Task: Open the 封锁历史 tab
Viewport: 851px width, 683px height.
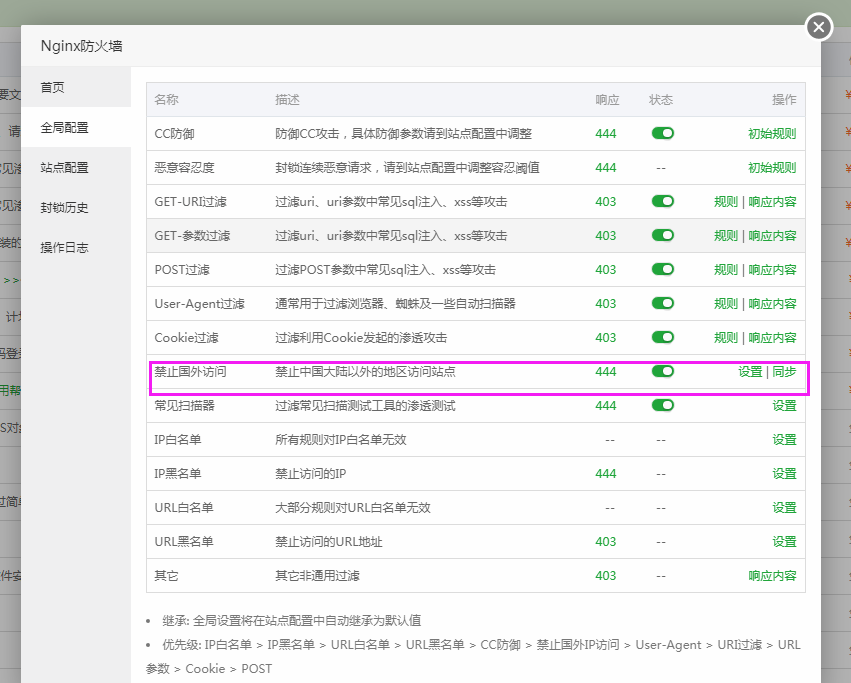Action: [76, 207]
